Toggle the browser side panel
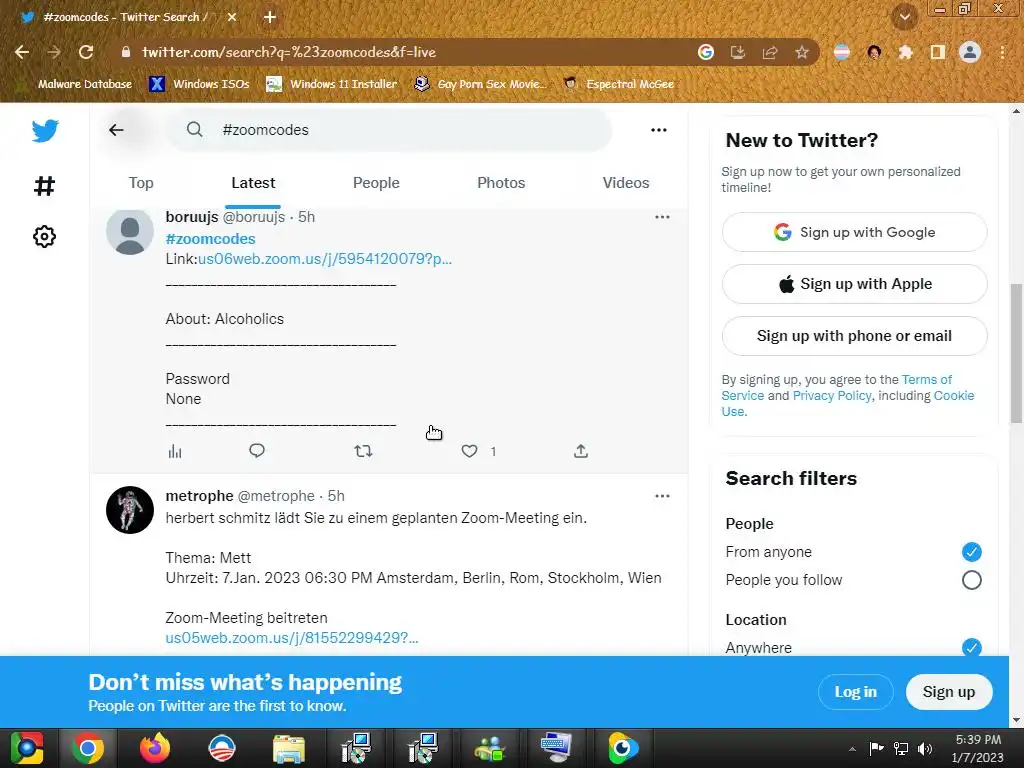Screen dimensions: 1024x768 (x=938, y=52)
